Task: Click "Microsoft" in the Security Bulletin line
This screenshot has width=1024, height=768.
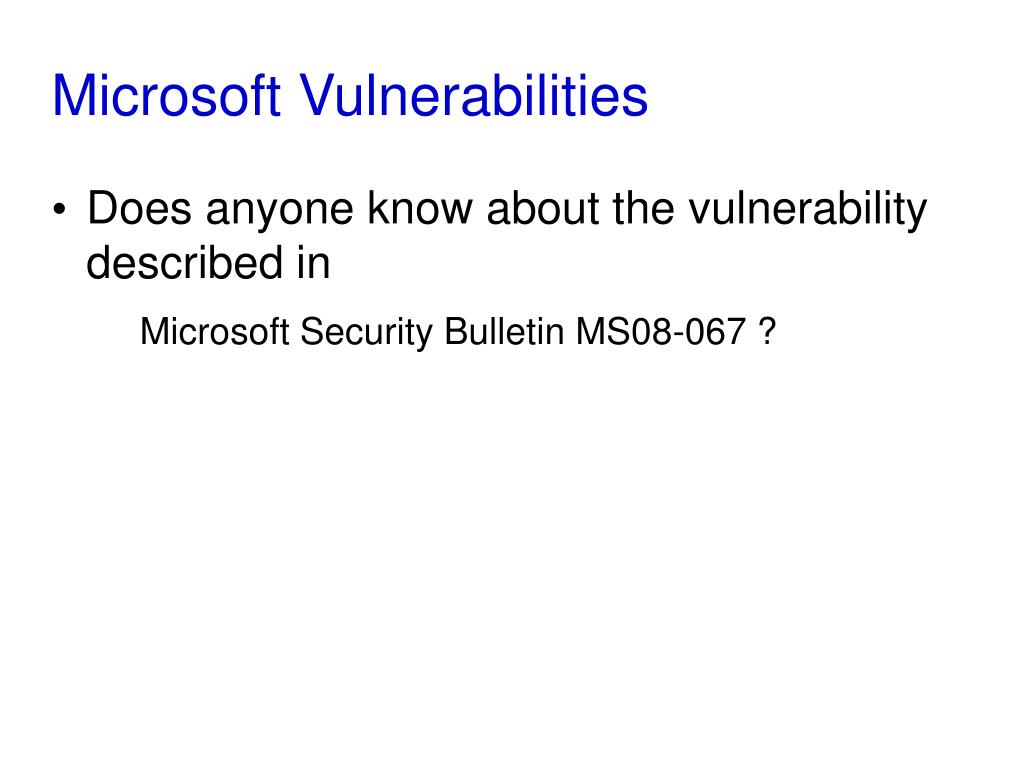Action: coord(215,331)
